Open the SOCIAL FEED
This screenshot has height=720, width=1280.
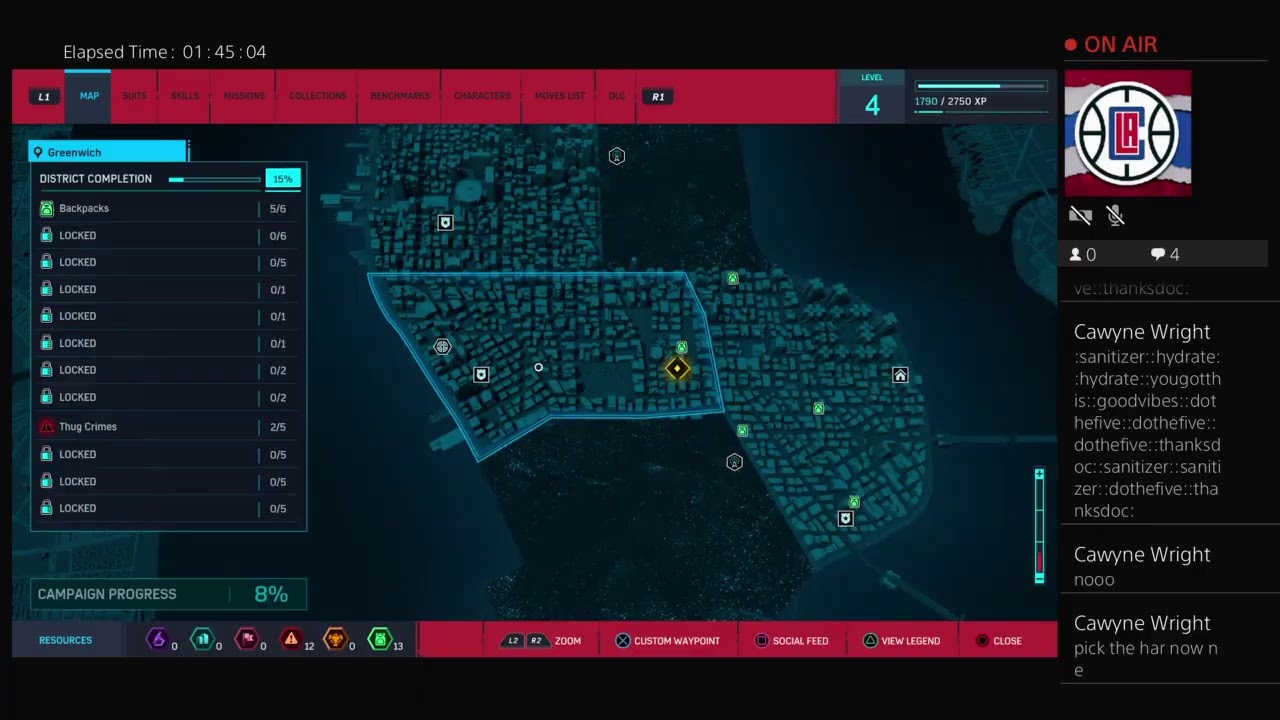click(791, 641)
